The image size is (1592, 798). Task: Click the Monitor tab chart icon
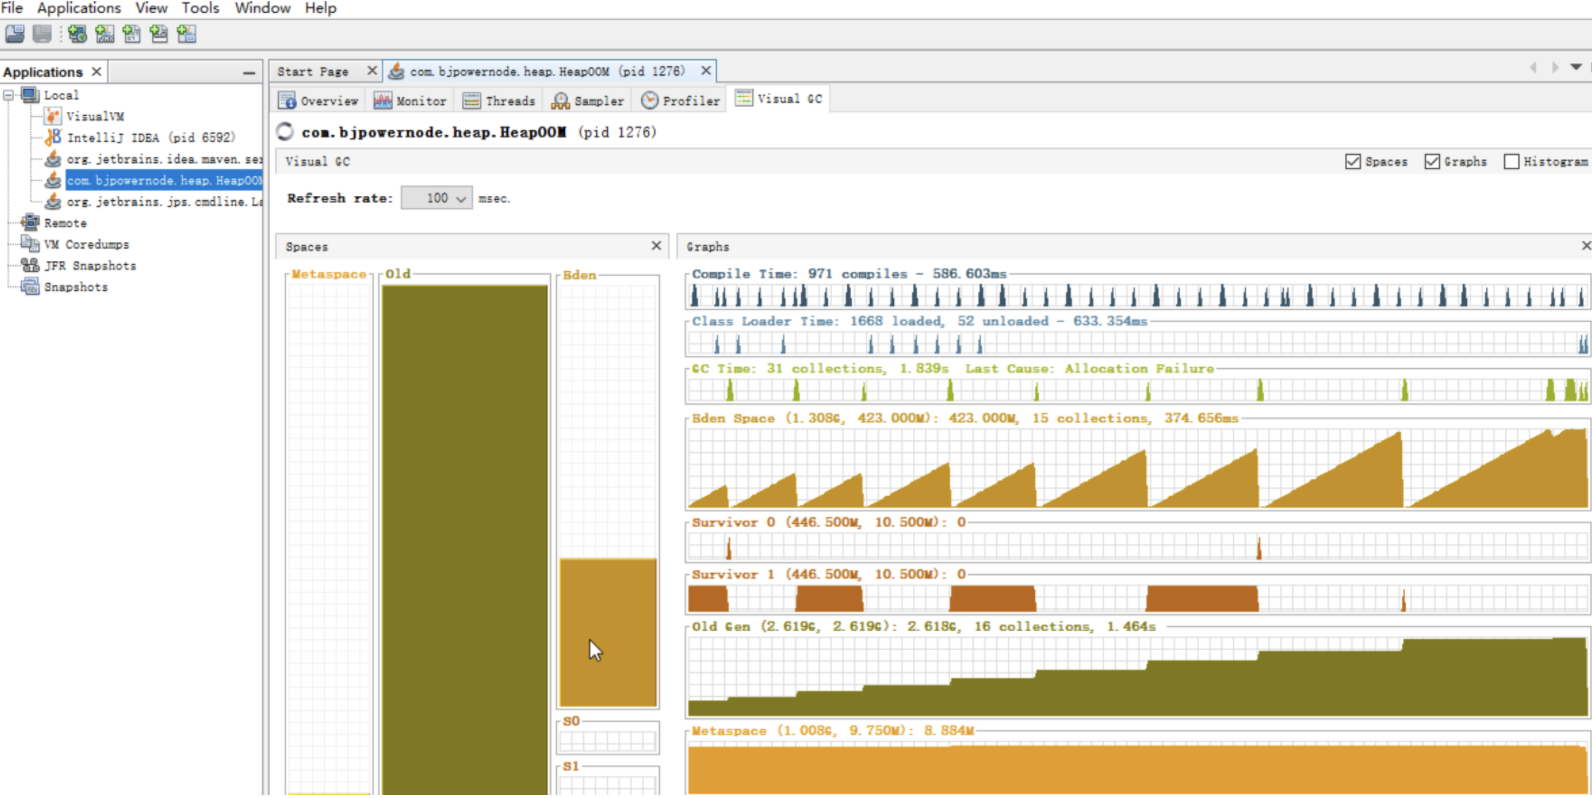click(x=383, y=101)
